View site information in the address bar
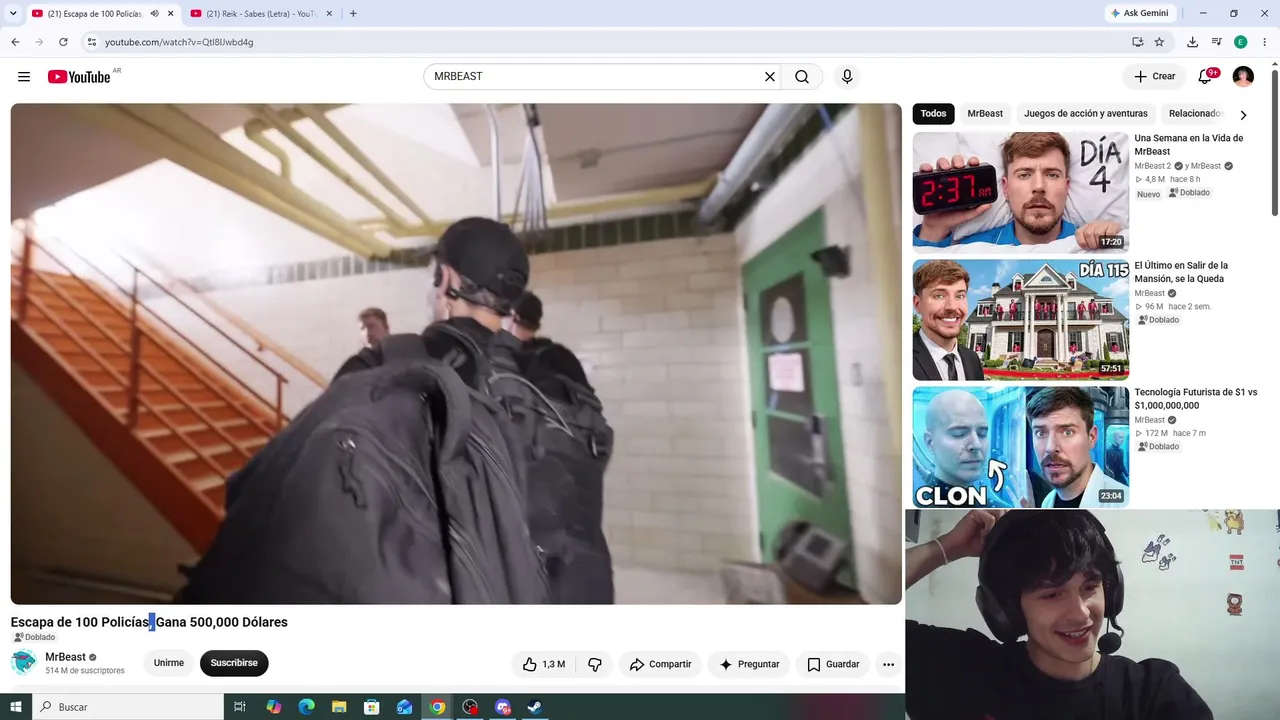This screenshot has width=1280, height=720. [91, 42]
